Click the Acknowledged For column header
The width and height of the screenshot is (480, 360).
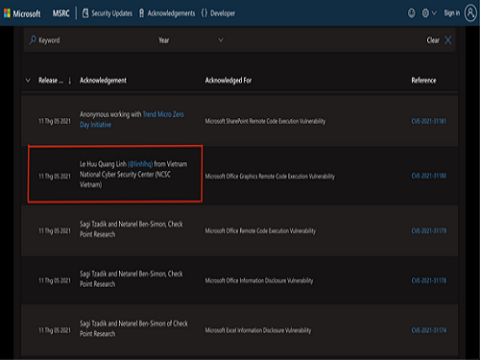pos(228,80)
